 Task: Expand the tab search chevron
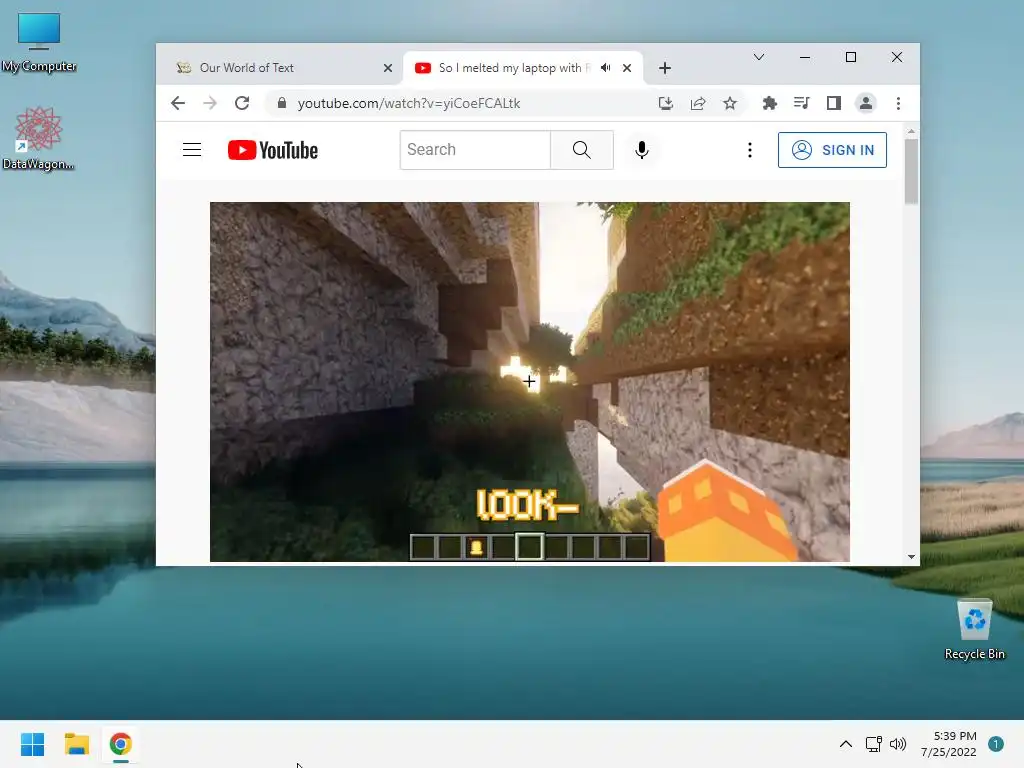759,57
